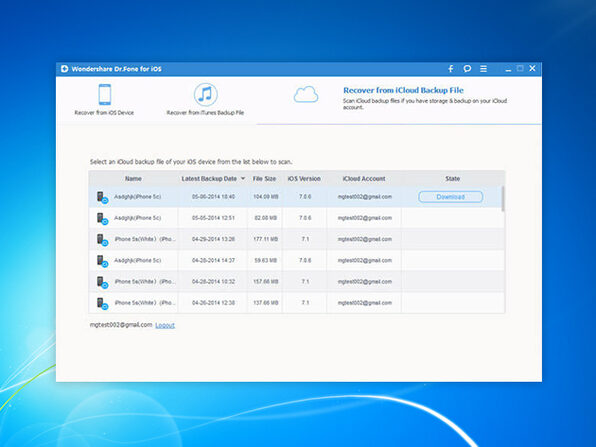Log out of mgtest002@gmail.com account
Screen dimensions: 596x447
[165, 325]
